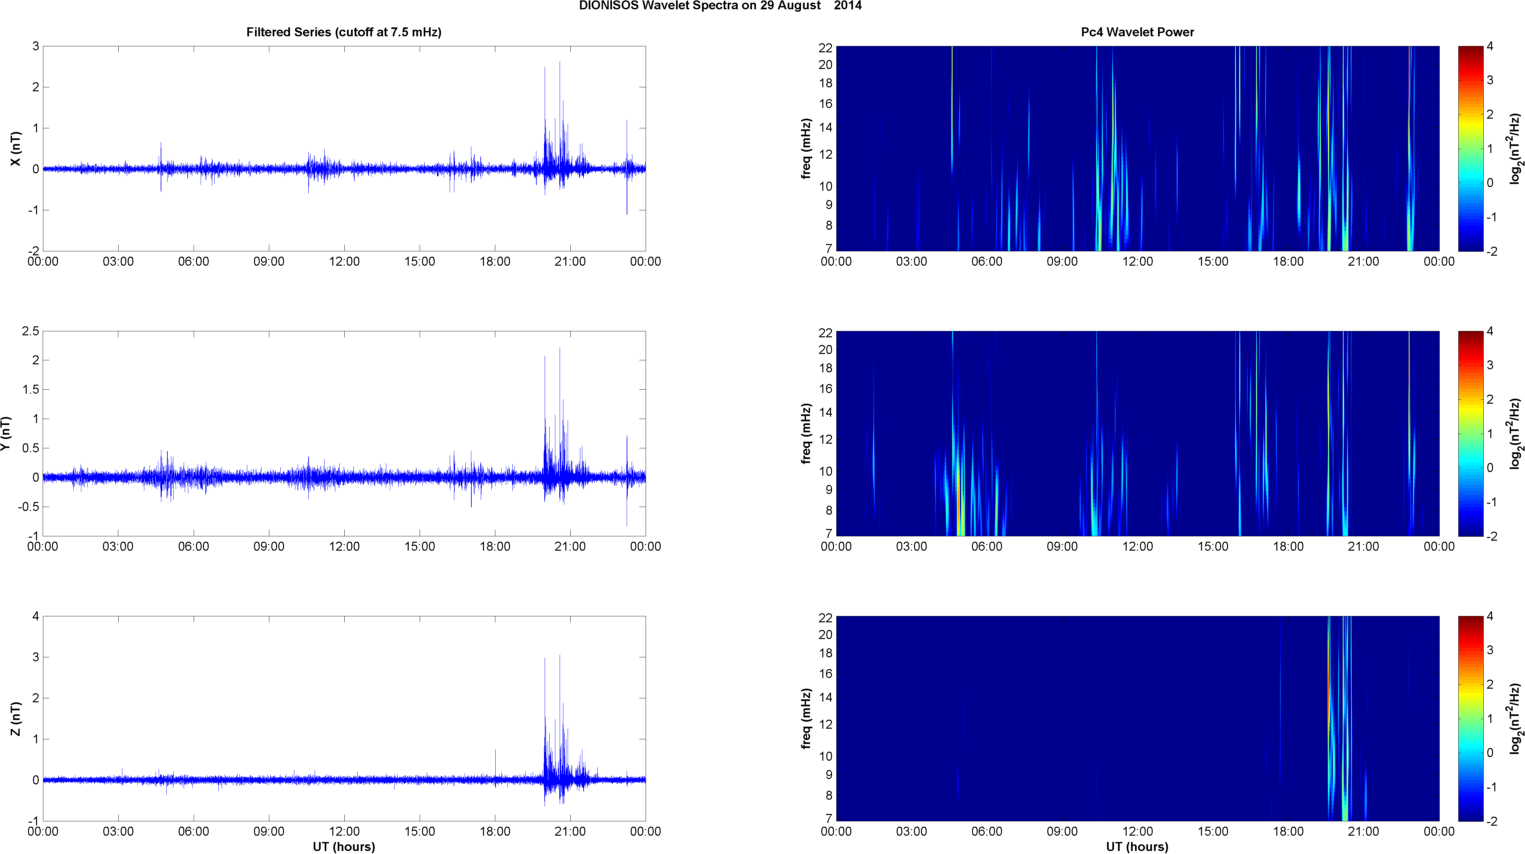Pick the colorbar beside the middle spectrogram

[x=1470, y=433]
